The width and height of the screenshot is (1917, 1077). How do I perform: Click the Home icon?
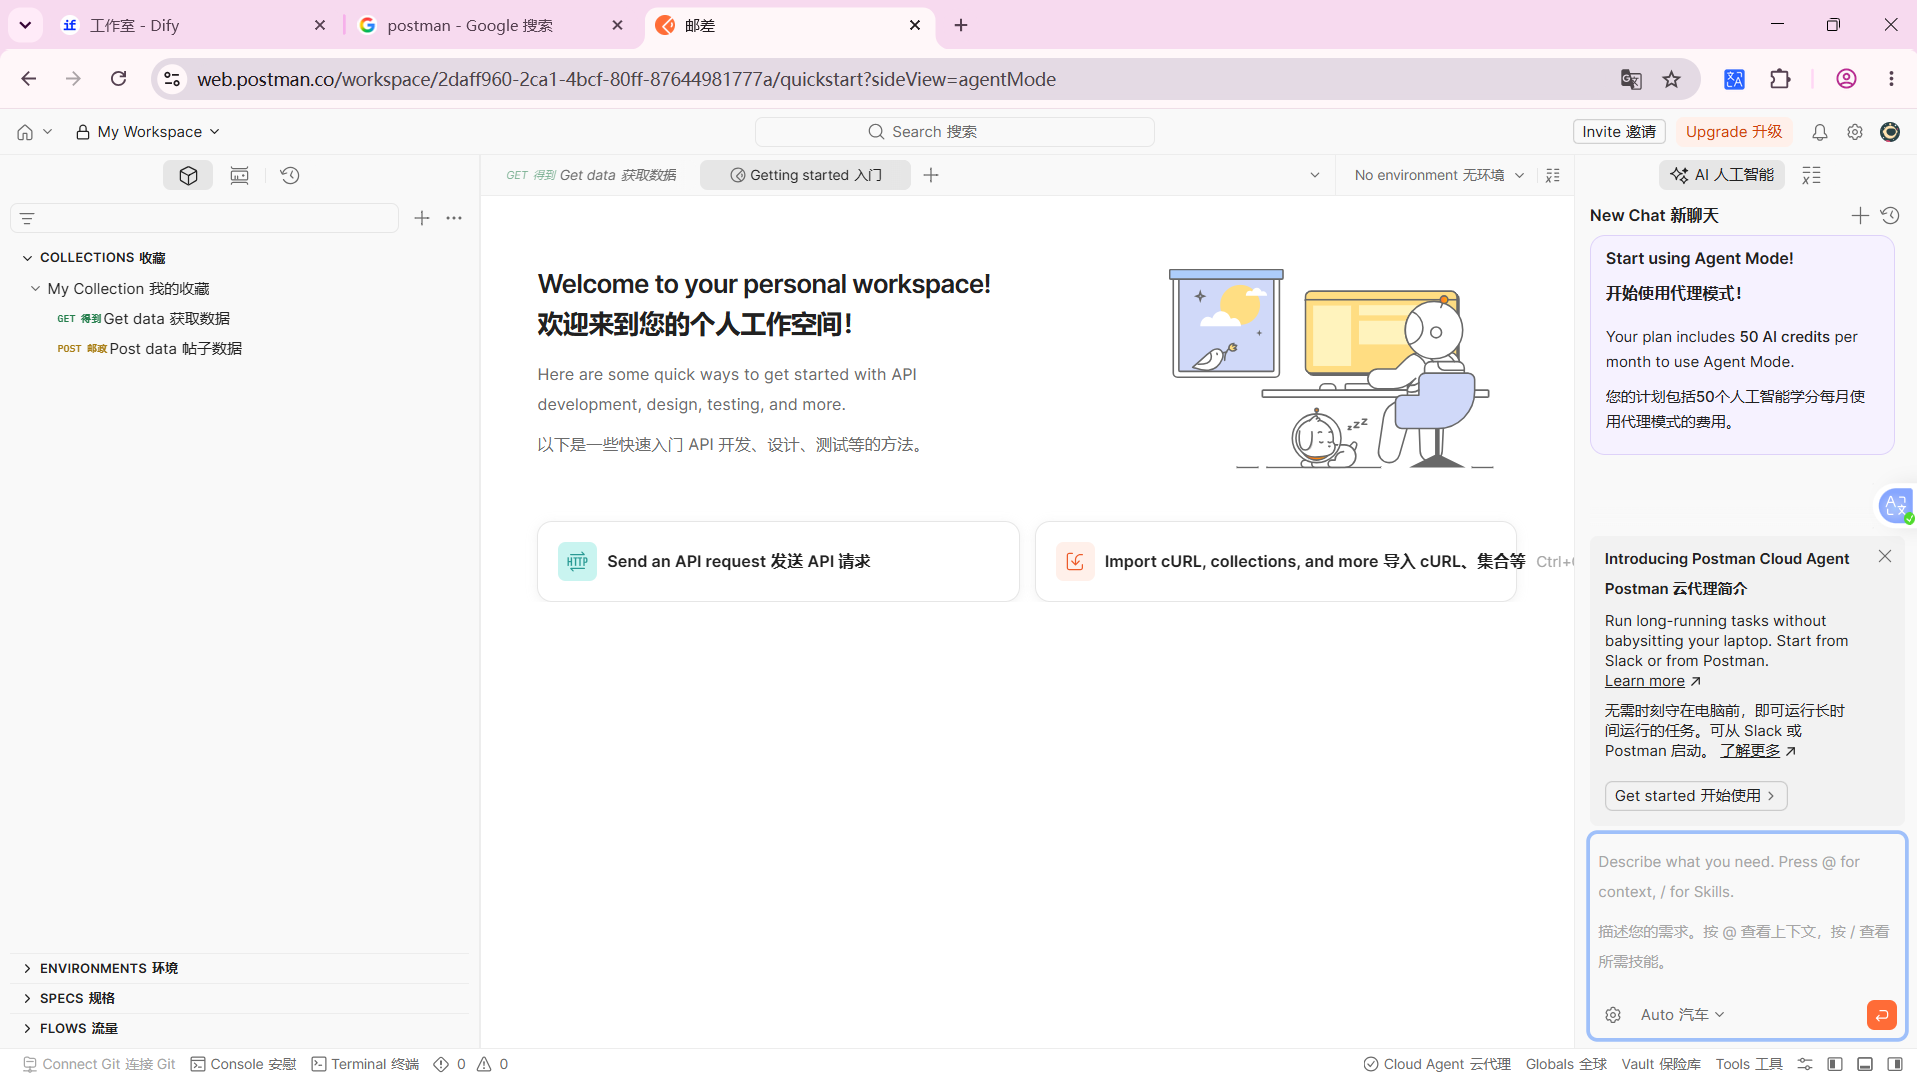point(25,132)
